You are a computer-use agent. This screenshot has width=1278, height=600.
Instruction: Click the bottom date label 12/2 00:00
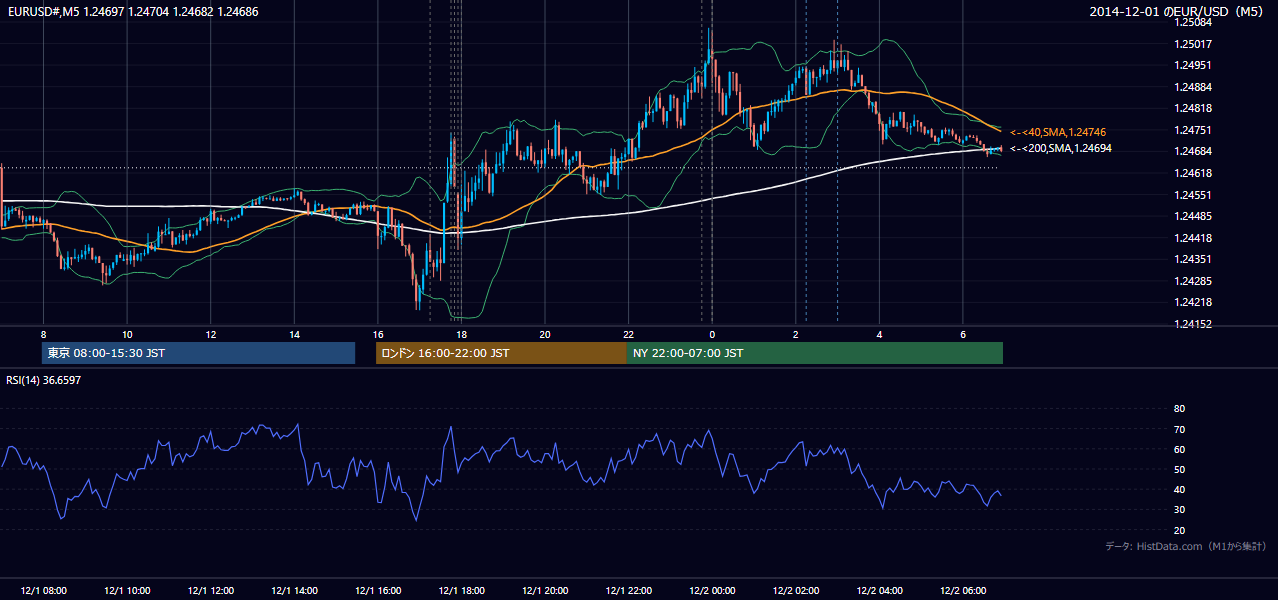712,591
